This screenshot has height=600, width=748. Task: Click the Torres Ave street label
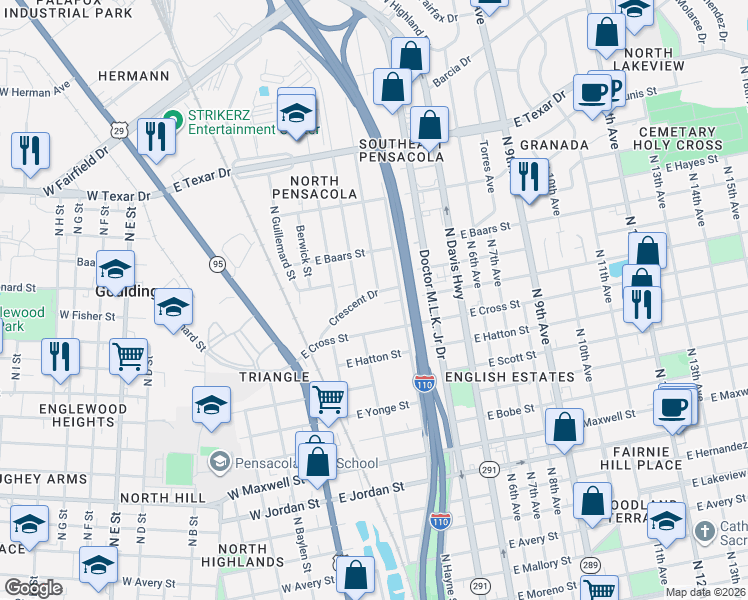pos(487,166)
